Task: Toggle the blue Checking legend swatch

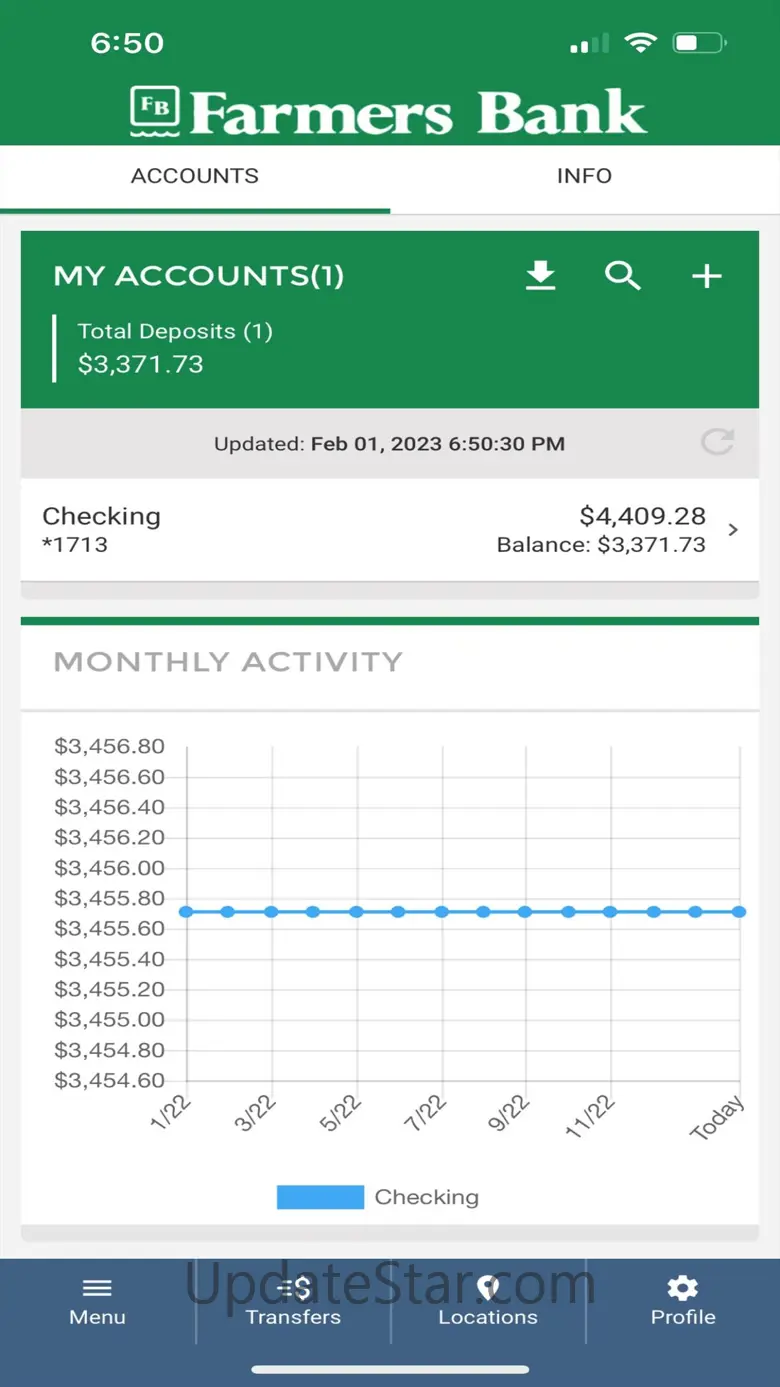Action: 320,1197
